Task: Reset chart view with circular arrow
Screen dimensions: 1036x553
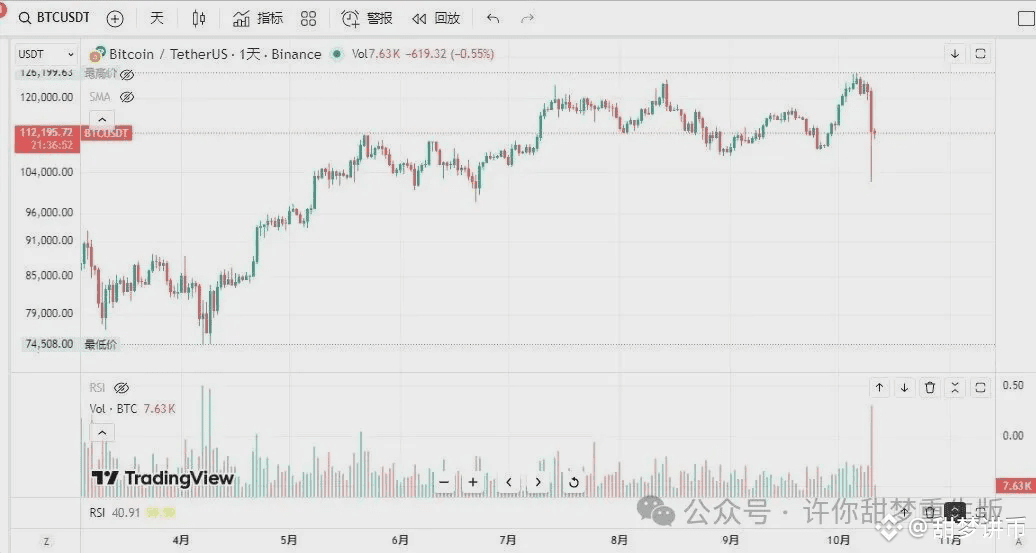Action: (574, 482)
